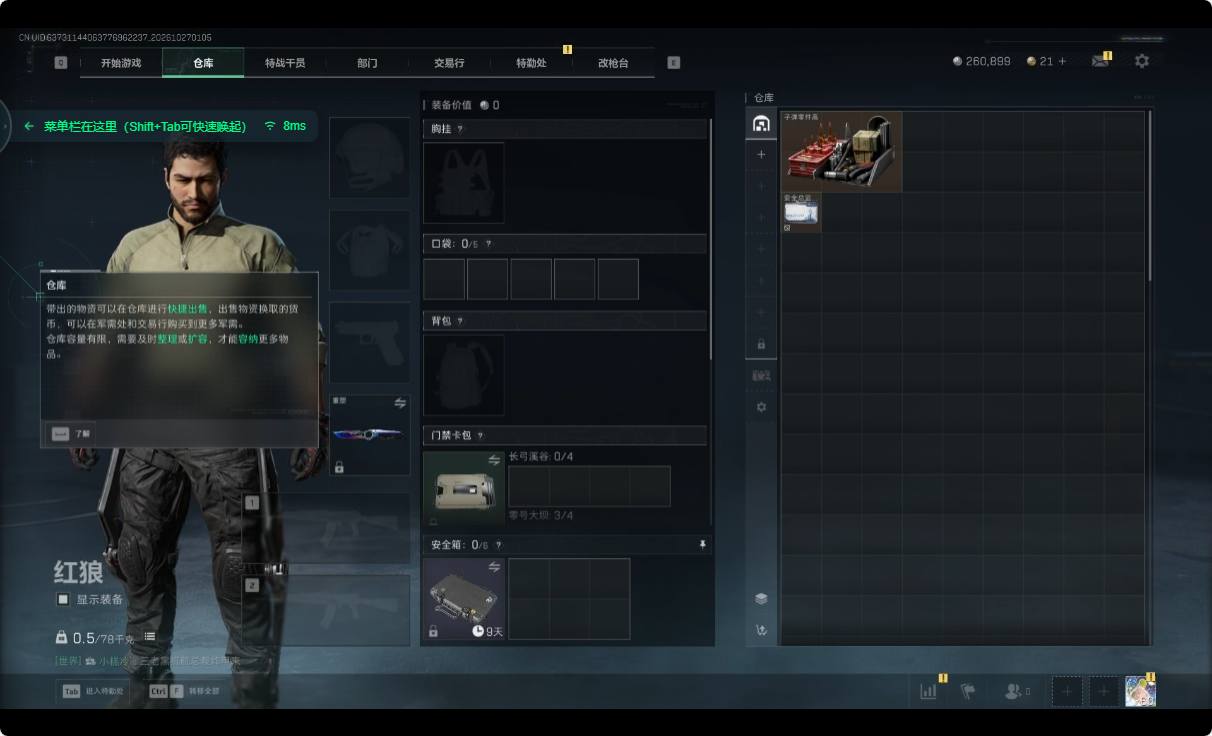This screenshot has width=1212, height=736.
Task: Add currency with the plus beside 21
Action: click(x=1062, y=61)
